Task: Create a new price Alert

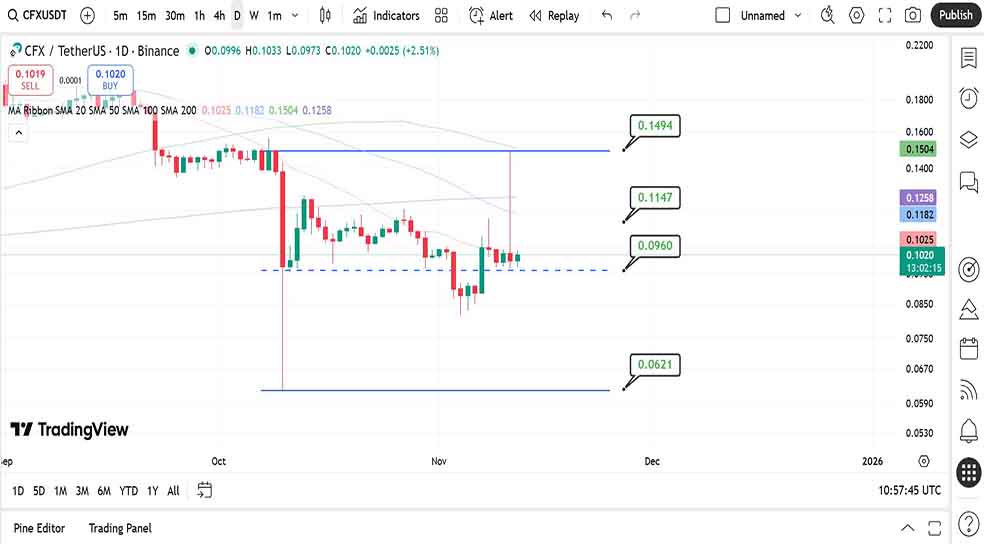Action: coord(491,15)
